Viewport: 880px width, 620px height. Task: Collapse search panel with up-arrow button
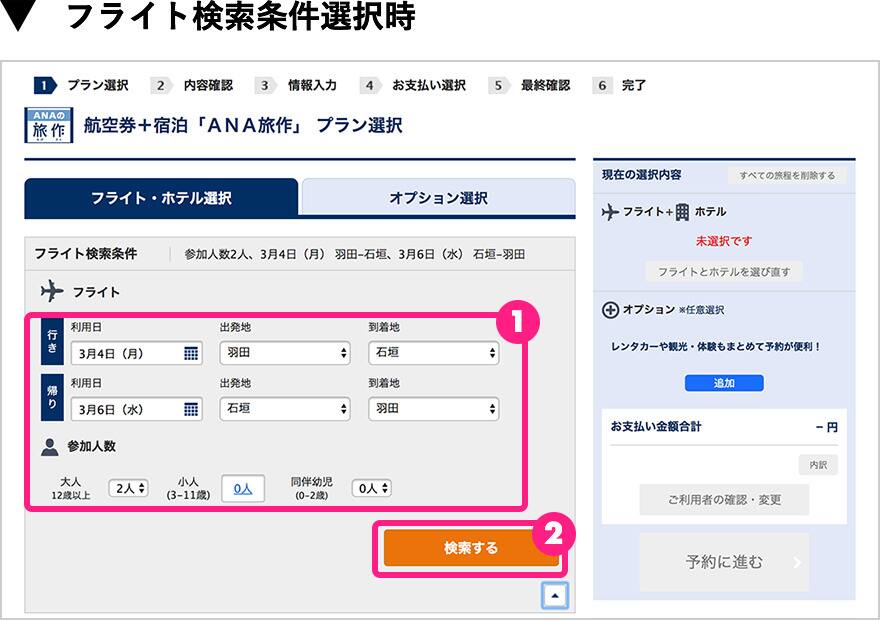[555, 595]
